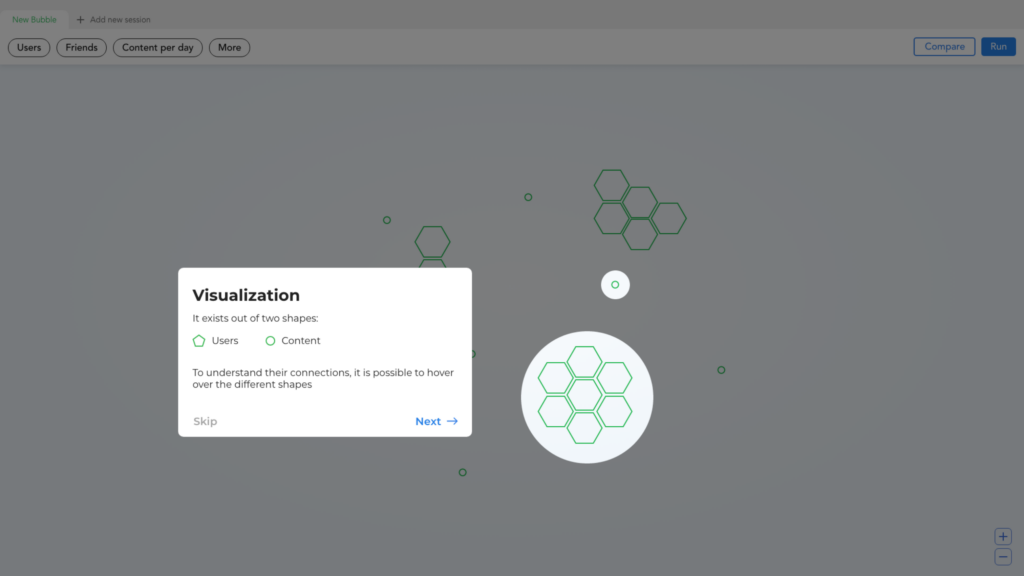Expand the More options pill
1024x576 pixels.
tap(229, 48)
